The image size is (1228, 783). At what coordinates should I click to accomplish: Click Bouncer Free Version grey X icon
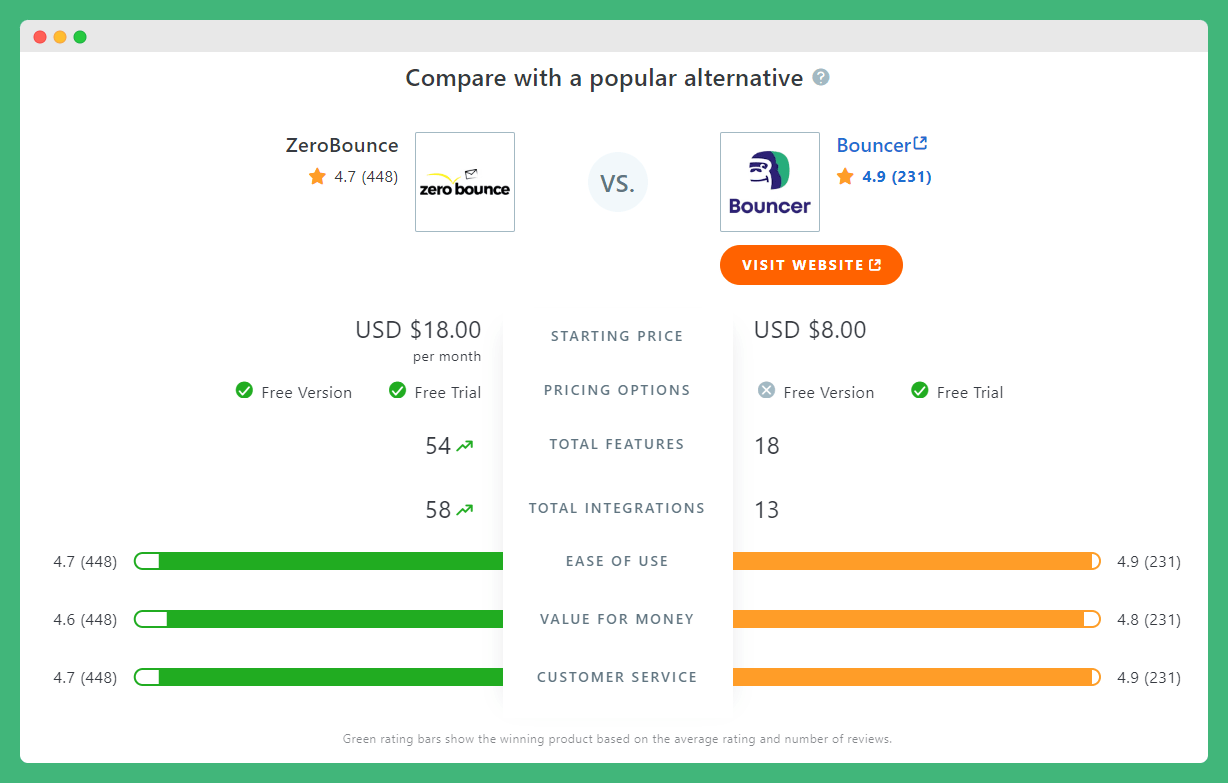(766, 391)
